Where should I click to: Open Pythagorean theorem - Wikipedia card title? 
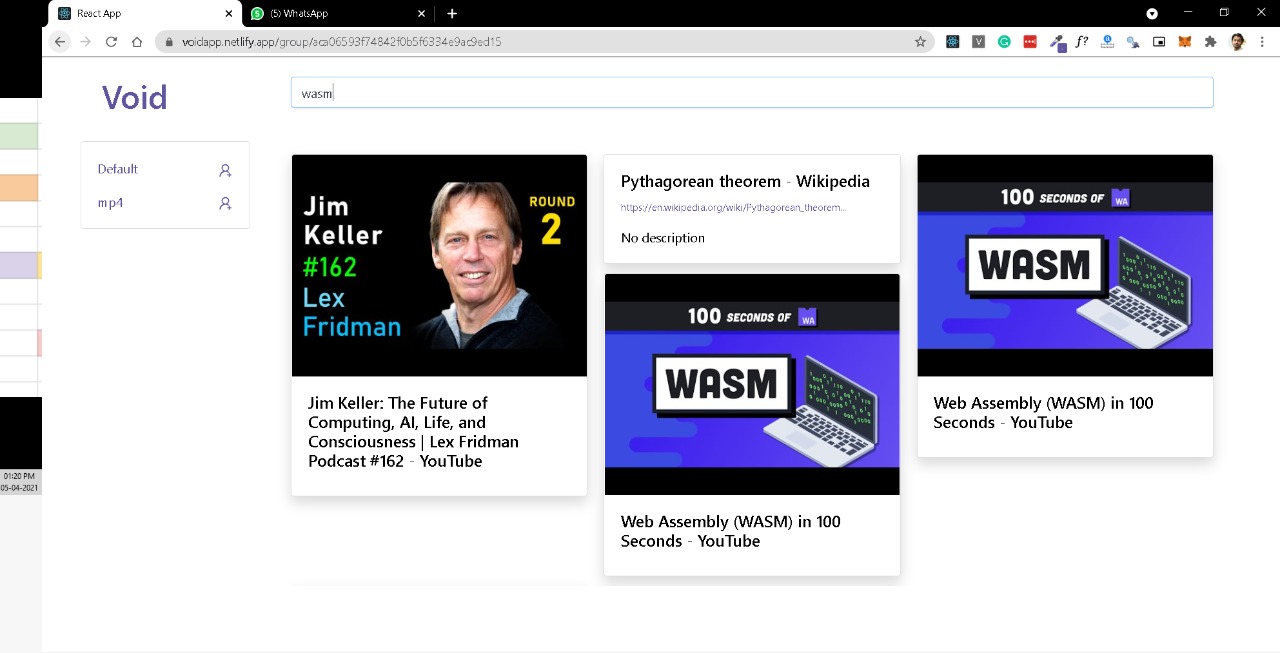point(745,181)
